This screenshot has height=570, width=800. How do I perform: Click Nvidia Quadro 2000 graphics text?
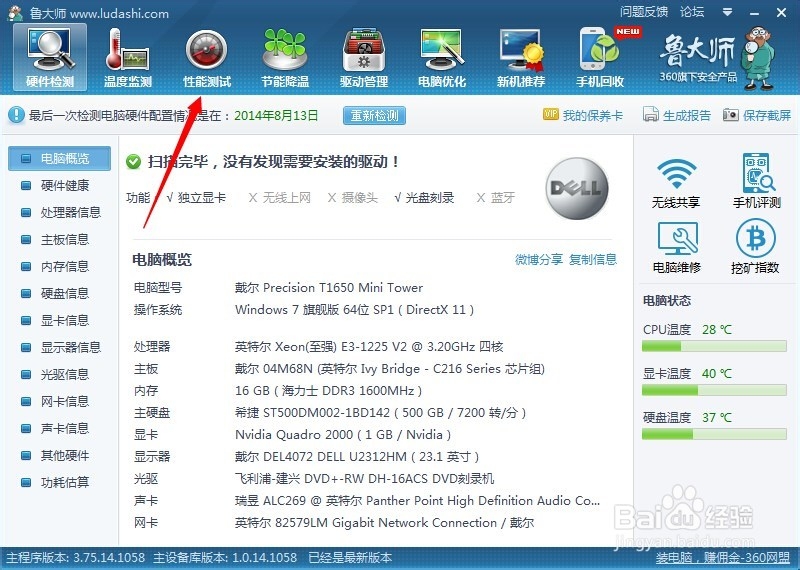[x=343, y=435]
